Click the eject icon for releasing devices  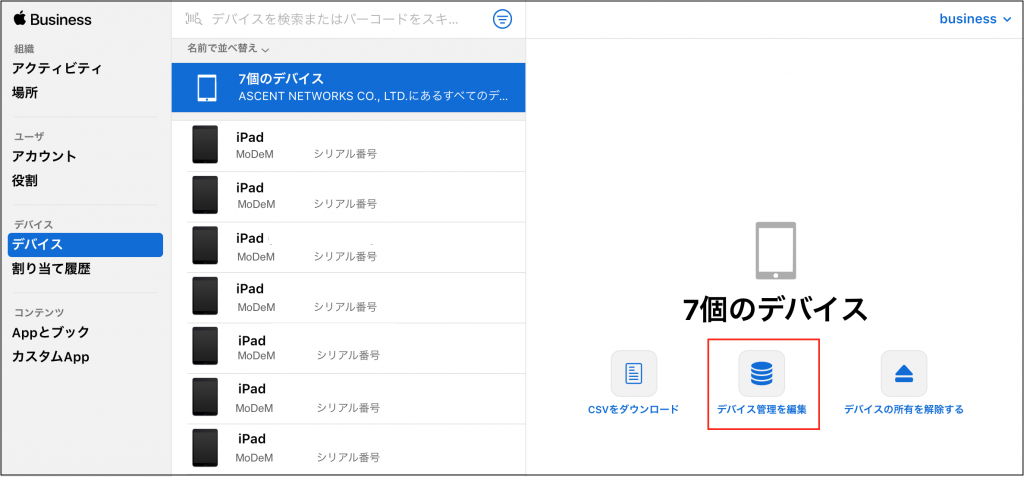(904, 374)
